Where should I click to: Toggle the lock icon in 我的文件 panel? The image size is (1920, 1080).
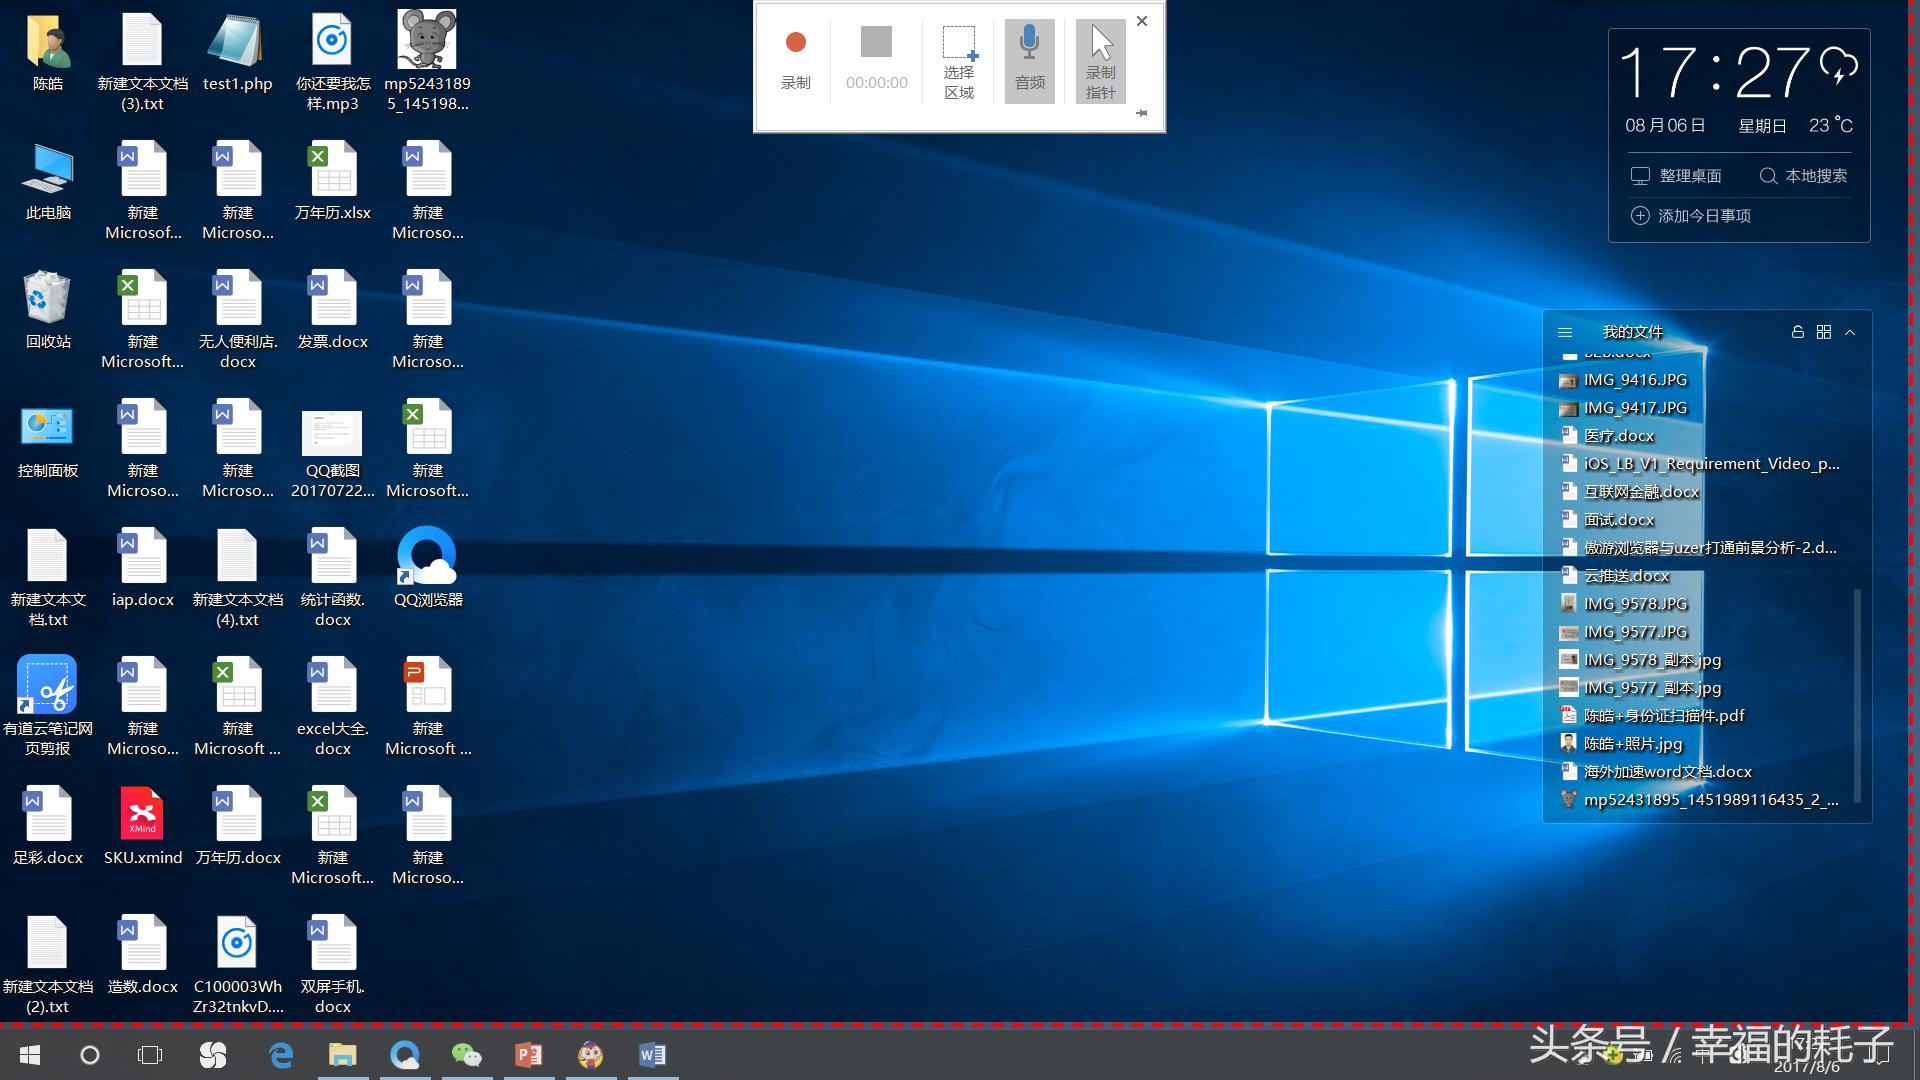(1797, 332)
